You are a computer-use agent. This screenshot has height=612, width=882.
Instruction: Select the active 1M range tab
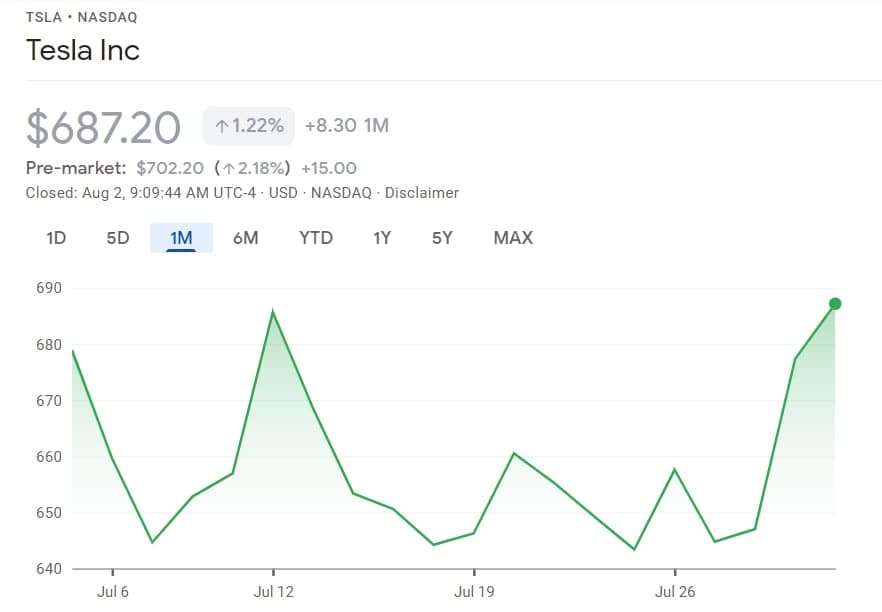point(181,238)
